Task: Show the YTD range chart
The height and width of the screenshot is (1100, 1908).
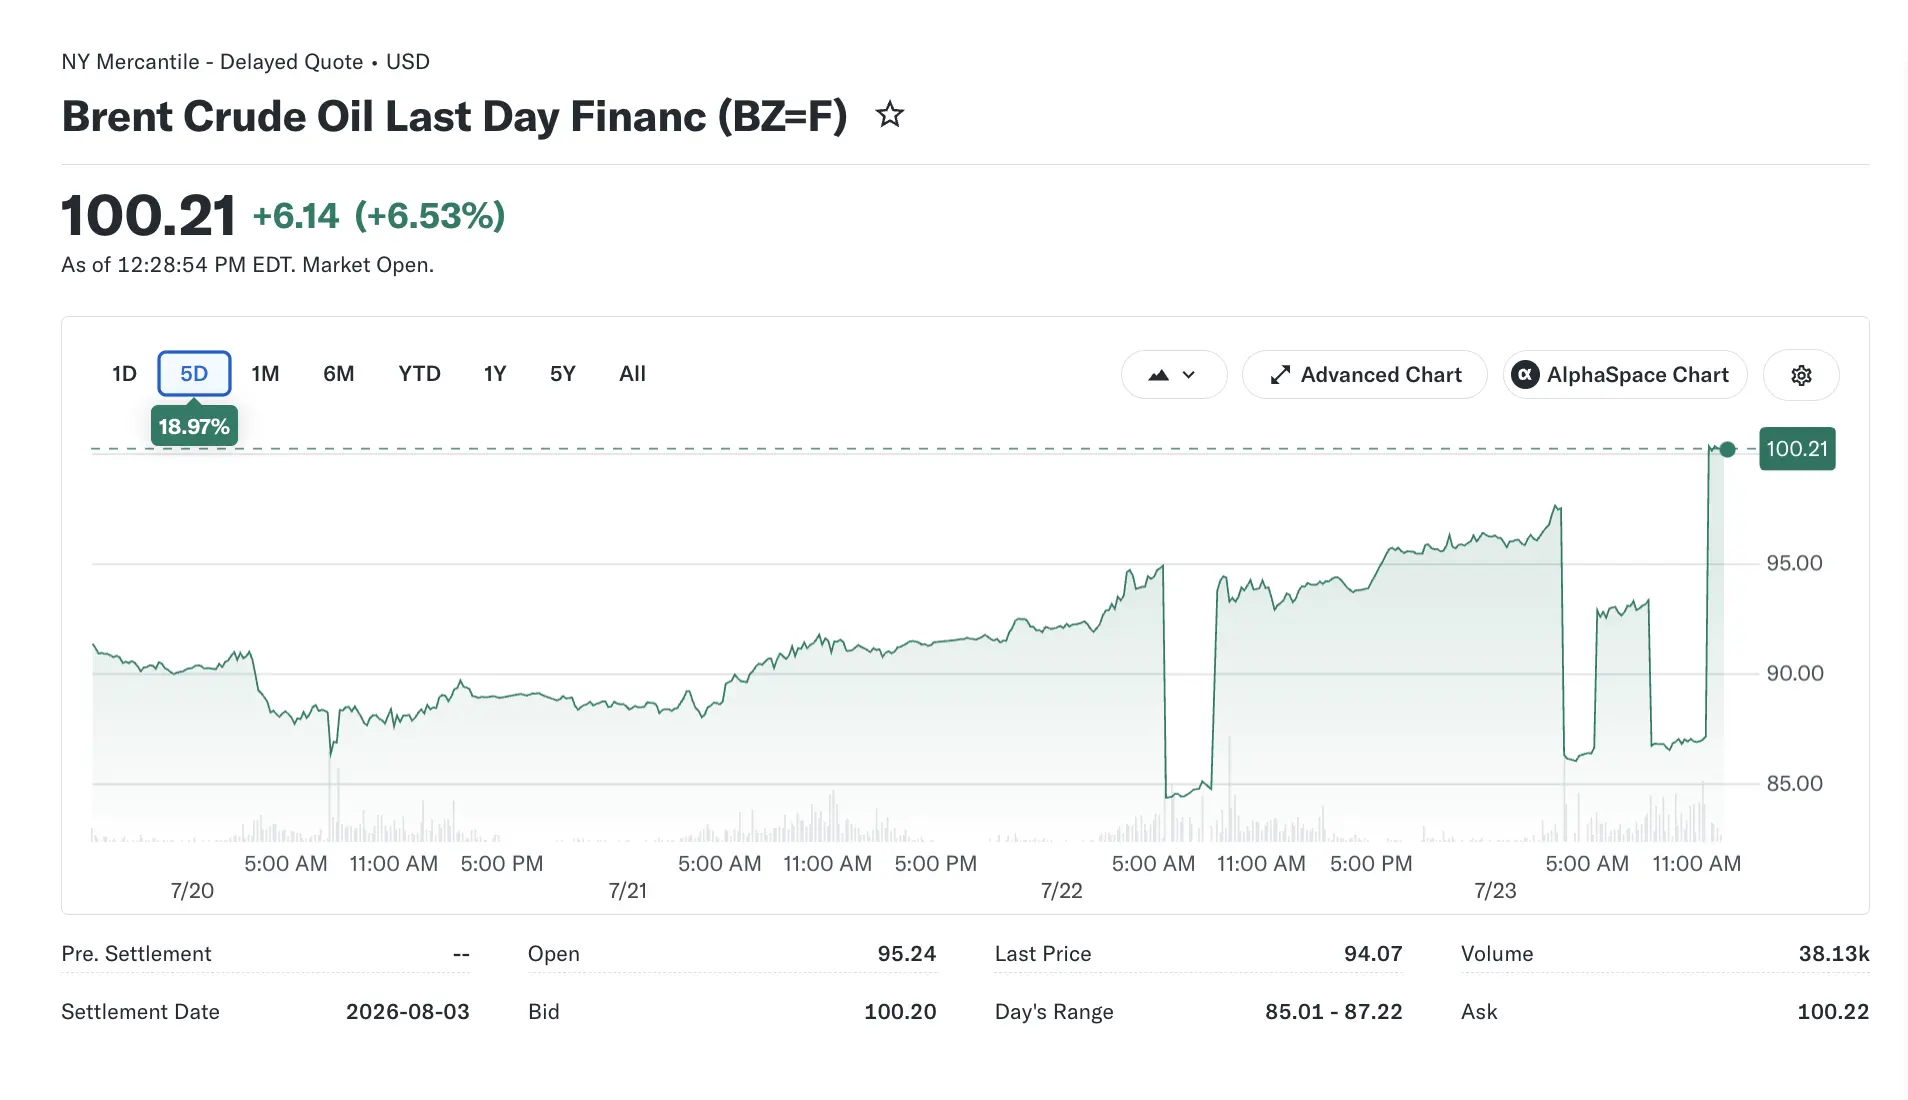Action: point(419,374)
